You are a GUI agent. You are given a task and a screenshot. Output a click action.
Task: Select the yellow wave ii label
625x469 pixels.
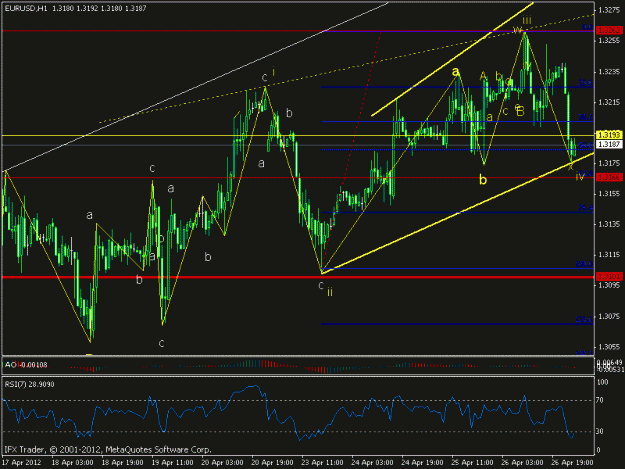(330, 292)
